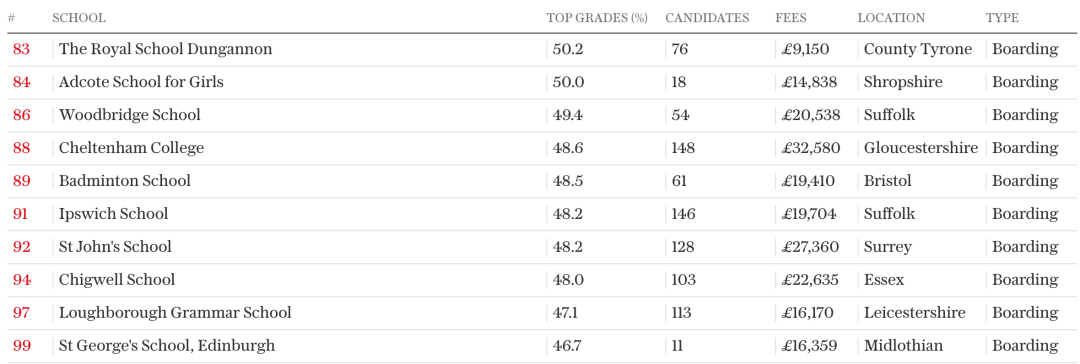
Task: Sort table by FEES header
Action: [791, 18]
